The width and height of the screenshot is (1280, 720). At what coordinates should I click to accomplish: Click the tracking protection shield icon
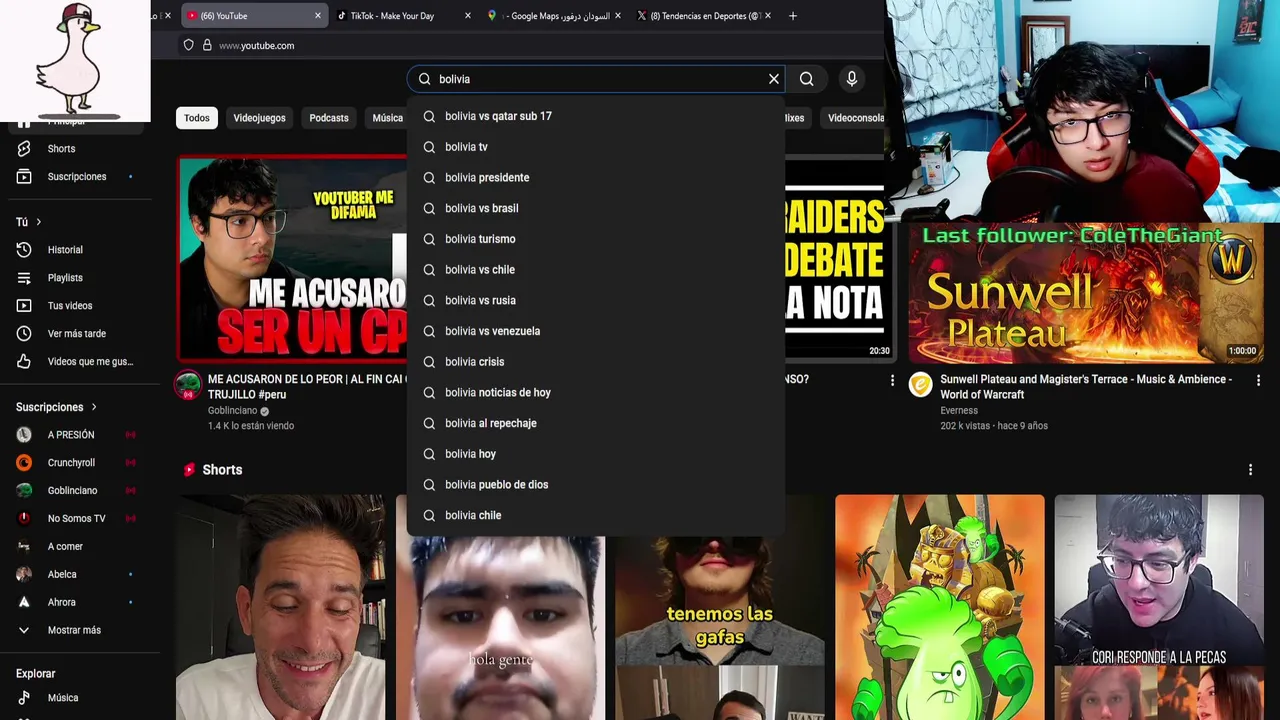point(188,45)
